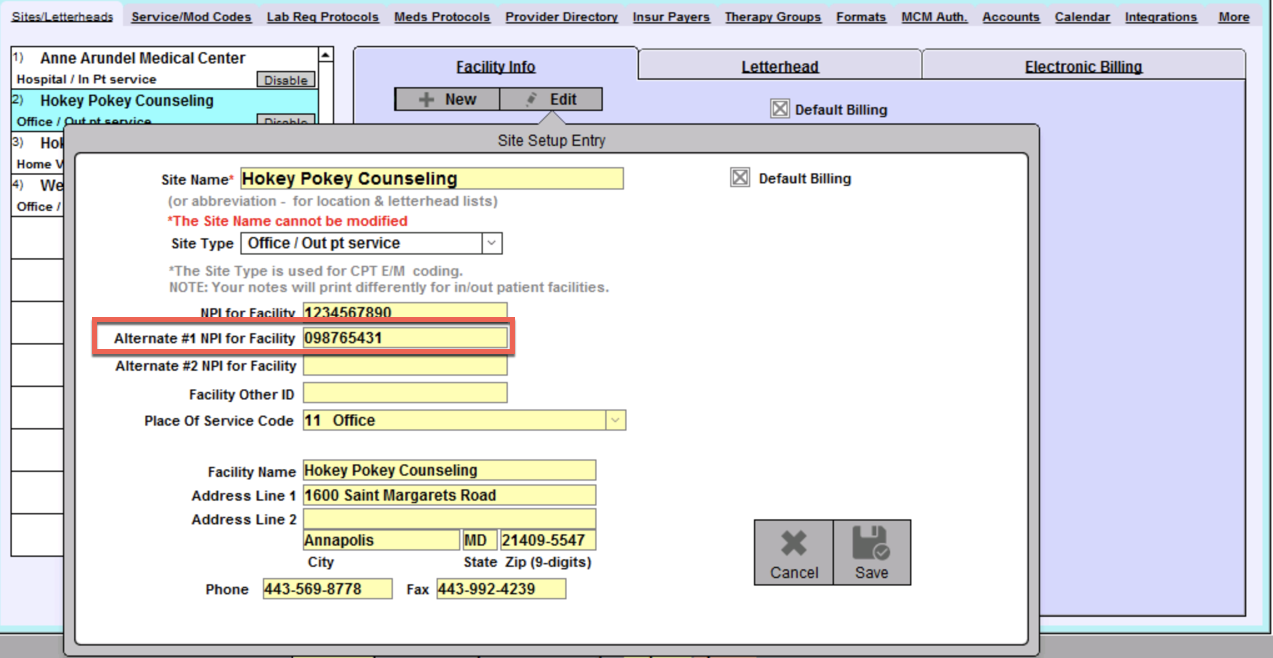1273x658 pixels.
Task: Switch to the Letterhead tab
Action: 779,67
